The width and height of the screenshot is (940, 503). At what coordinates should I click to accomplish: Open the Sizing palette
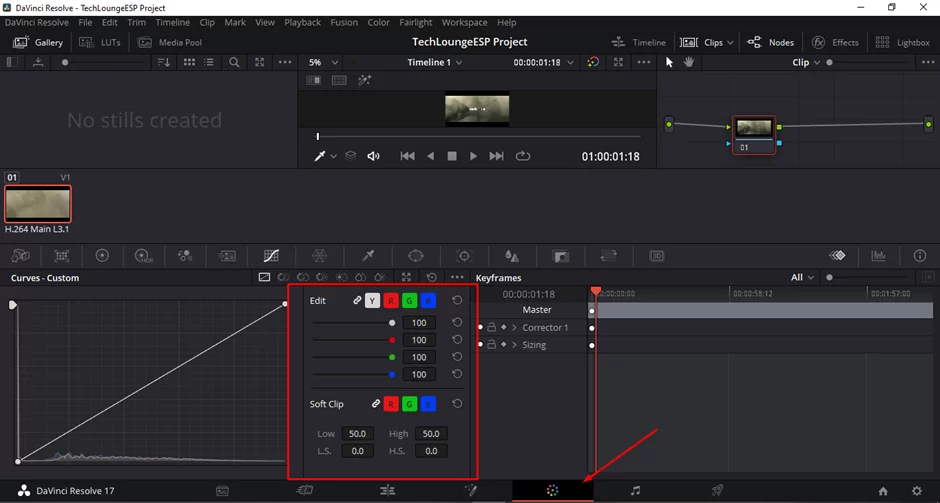pyautogui.click(x=608, y=256)
